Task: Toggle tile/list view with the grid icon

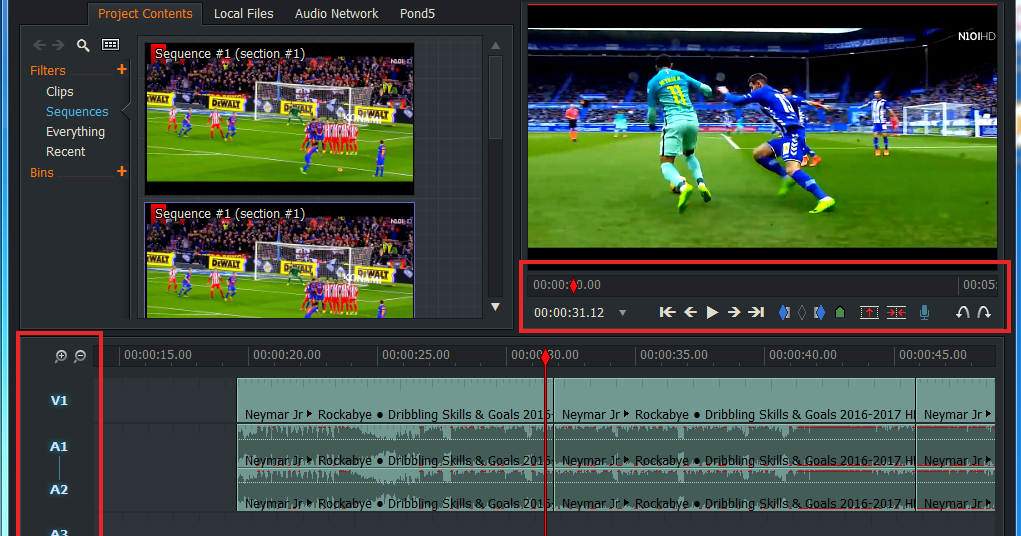Action: 111,44
